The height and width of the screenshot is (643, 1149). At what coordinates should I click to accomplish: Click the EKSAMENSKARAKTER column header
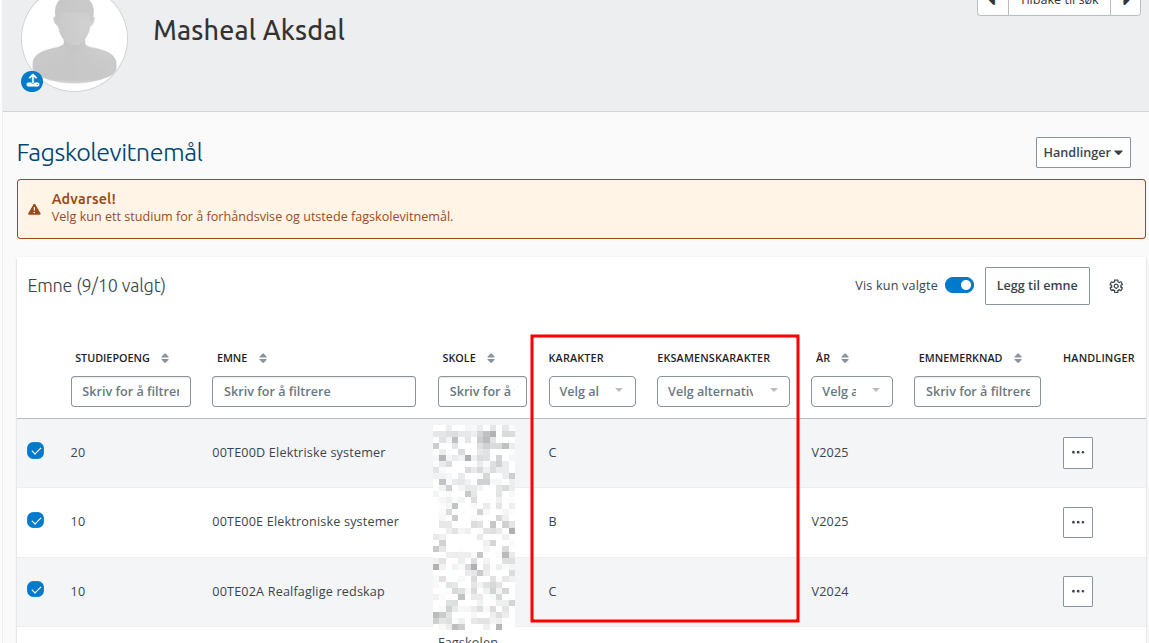click(714, 358)
